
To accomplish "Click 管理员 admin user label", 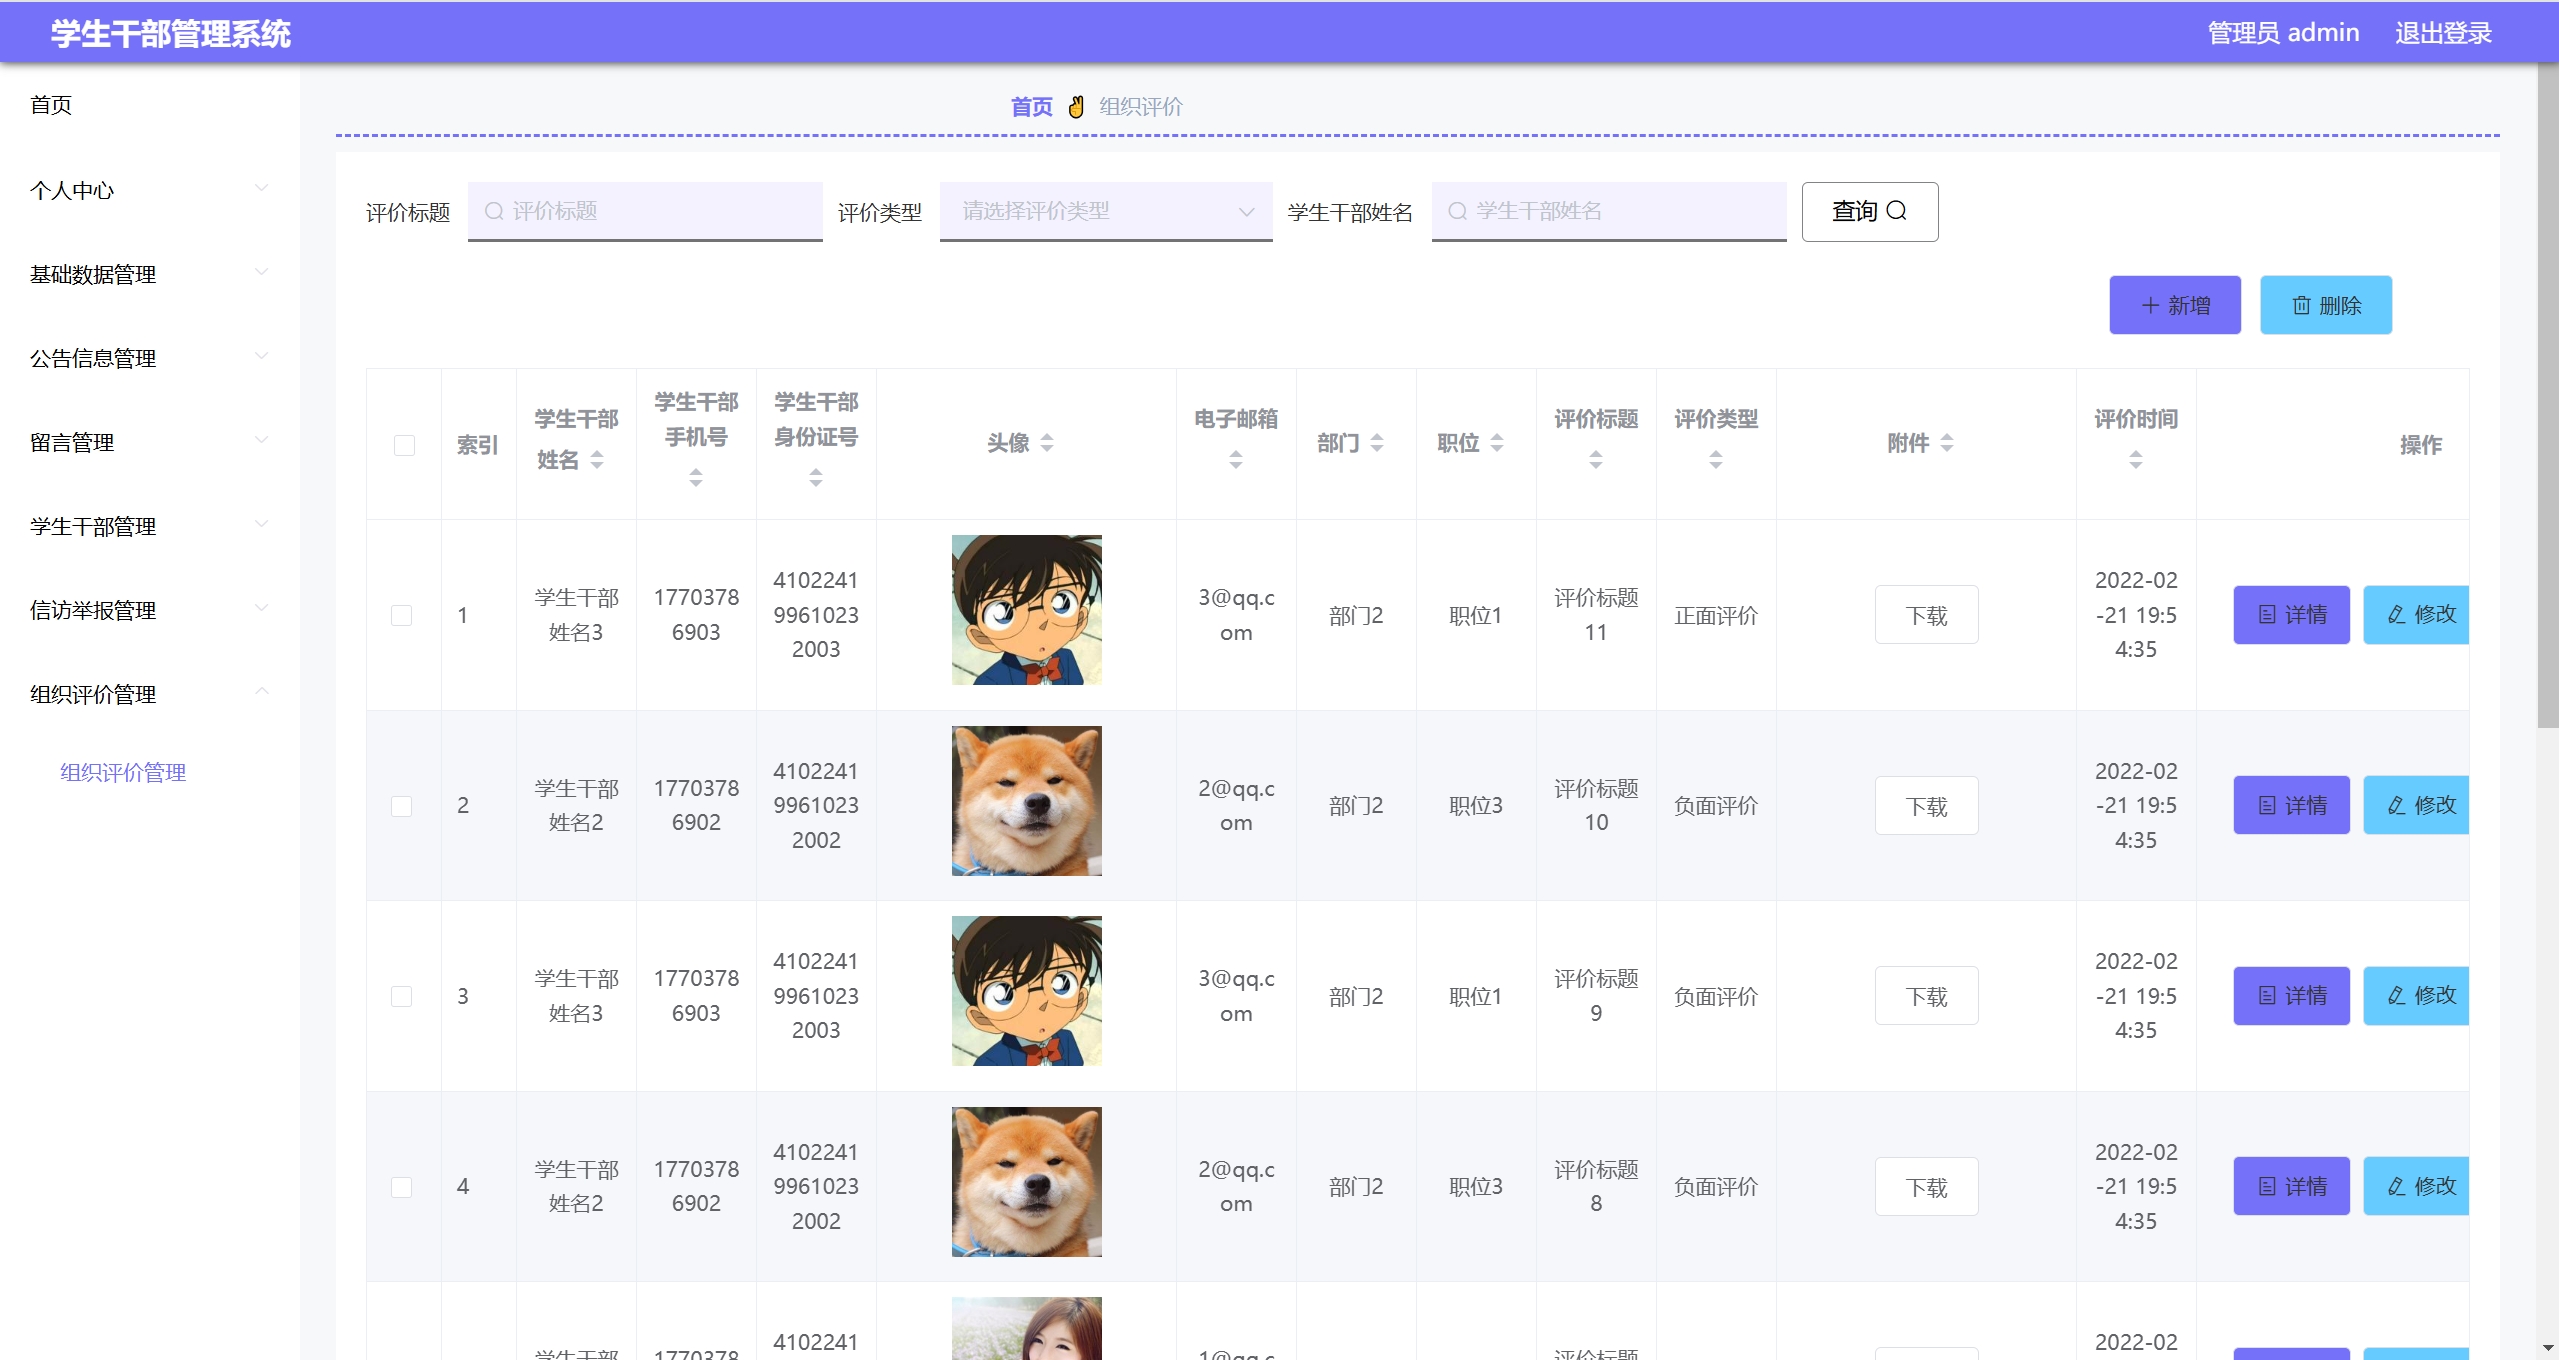I will [x=2283, y=33].
